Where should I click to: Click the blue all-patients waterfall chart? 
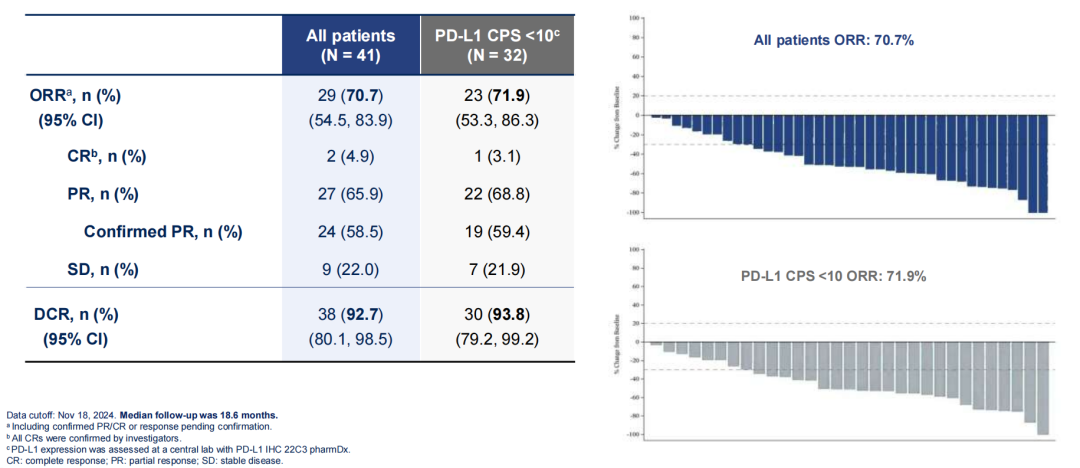(x=850, y=160)
